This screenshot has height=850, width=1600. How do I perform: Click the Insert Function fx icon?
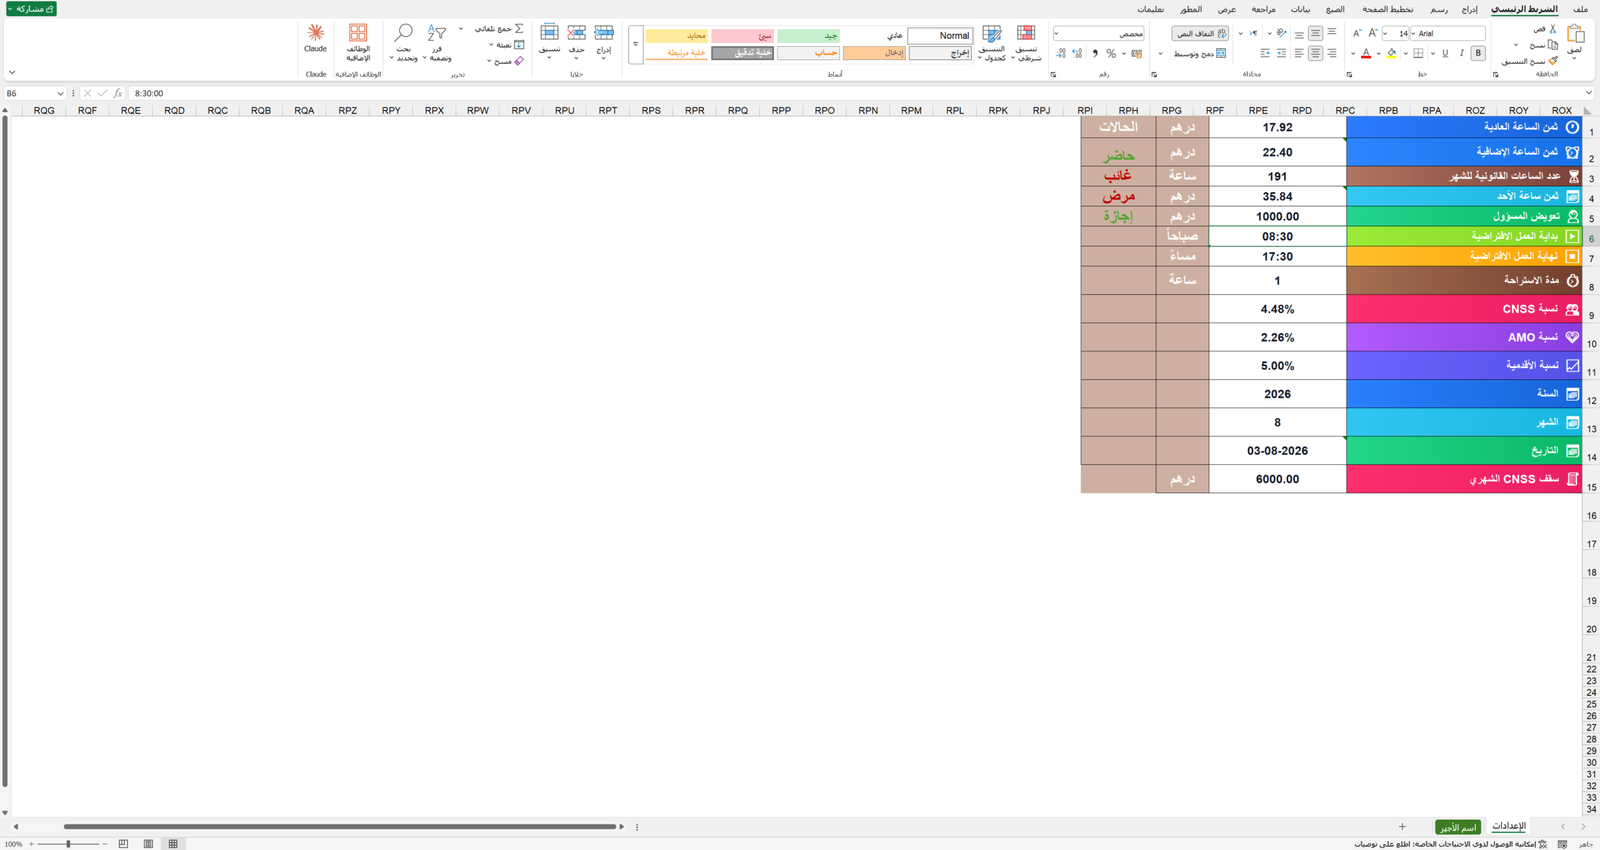117,93
